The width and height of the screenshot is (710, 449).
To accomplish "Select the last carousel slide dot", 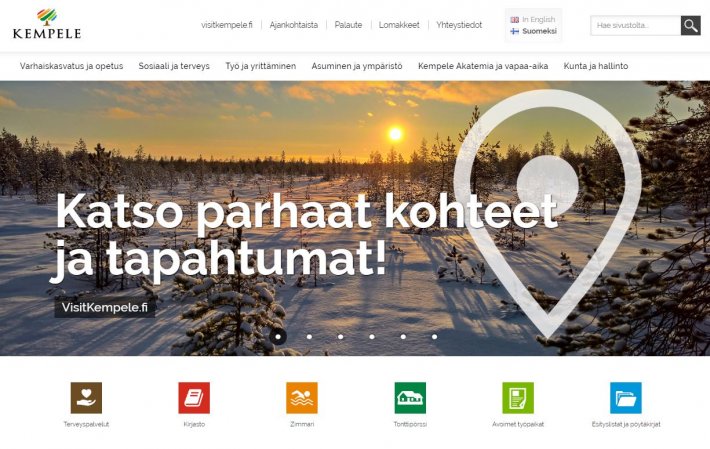I will click(434, 337).
